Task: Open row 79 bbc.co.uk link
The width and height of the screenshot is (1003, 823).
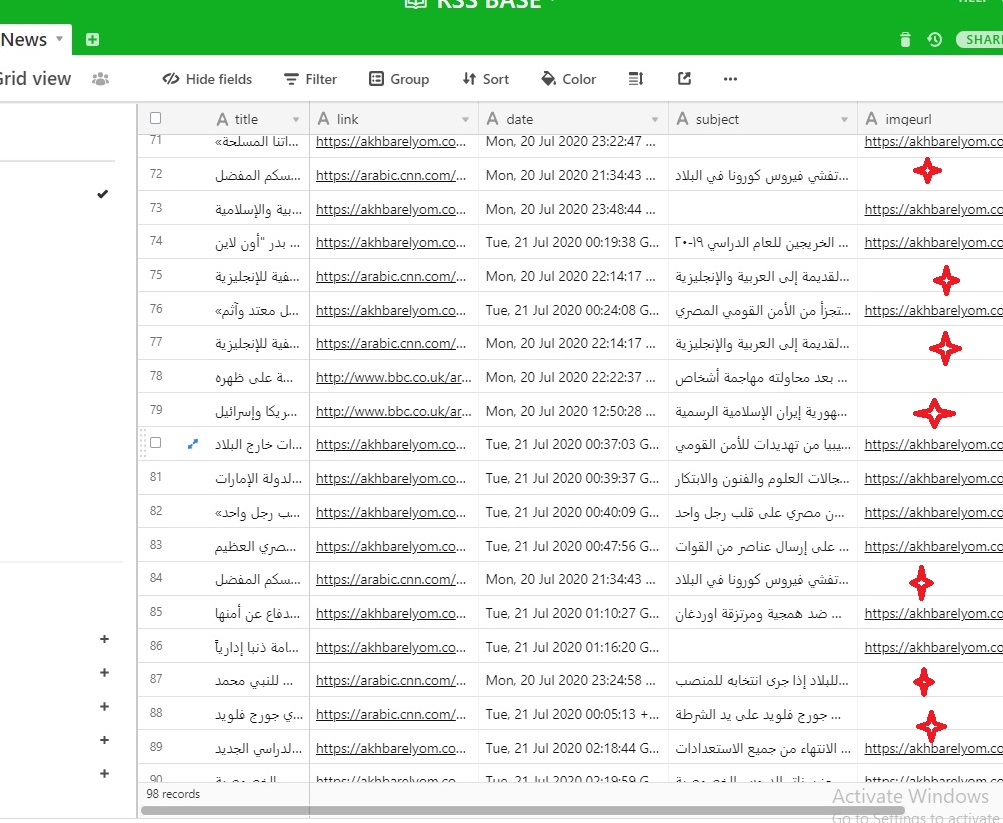Action: click(x=393, y=411)
